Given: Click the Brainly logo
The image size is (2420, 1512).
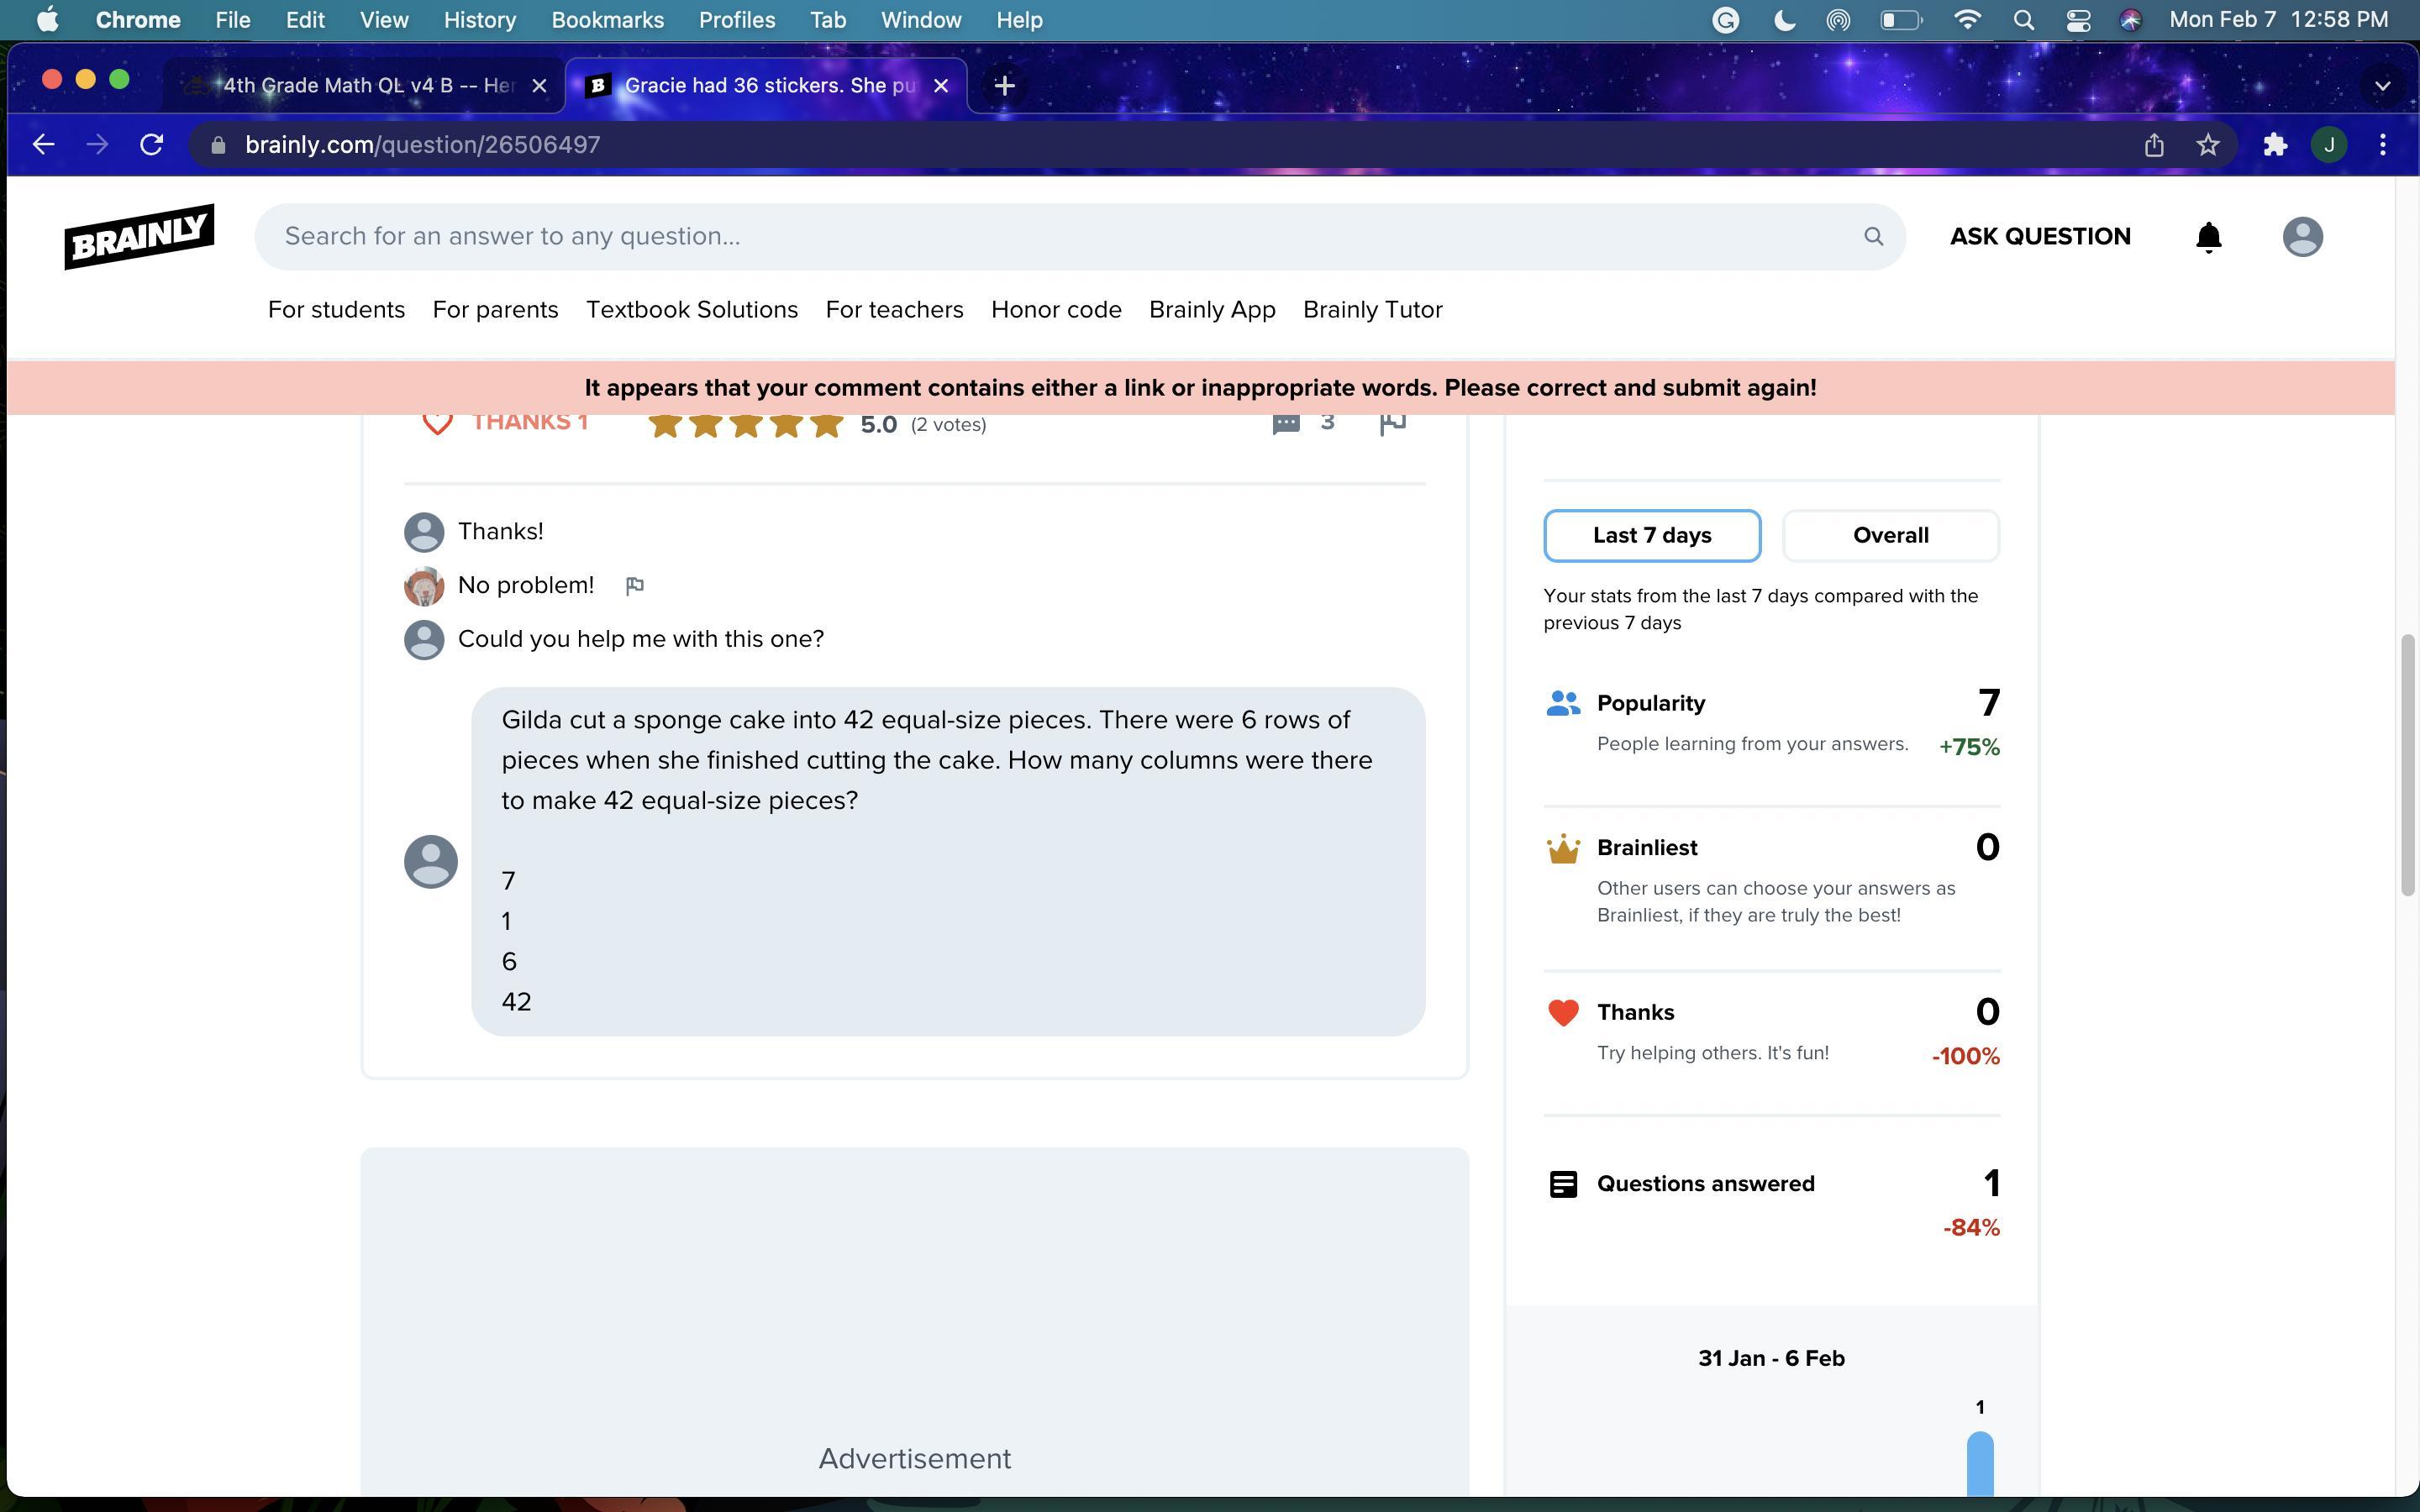Looking at the screenshot, I should [139, 236].
